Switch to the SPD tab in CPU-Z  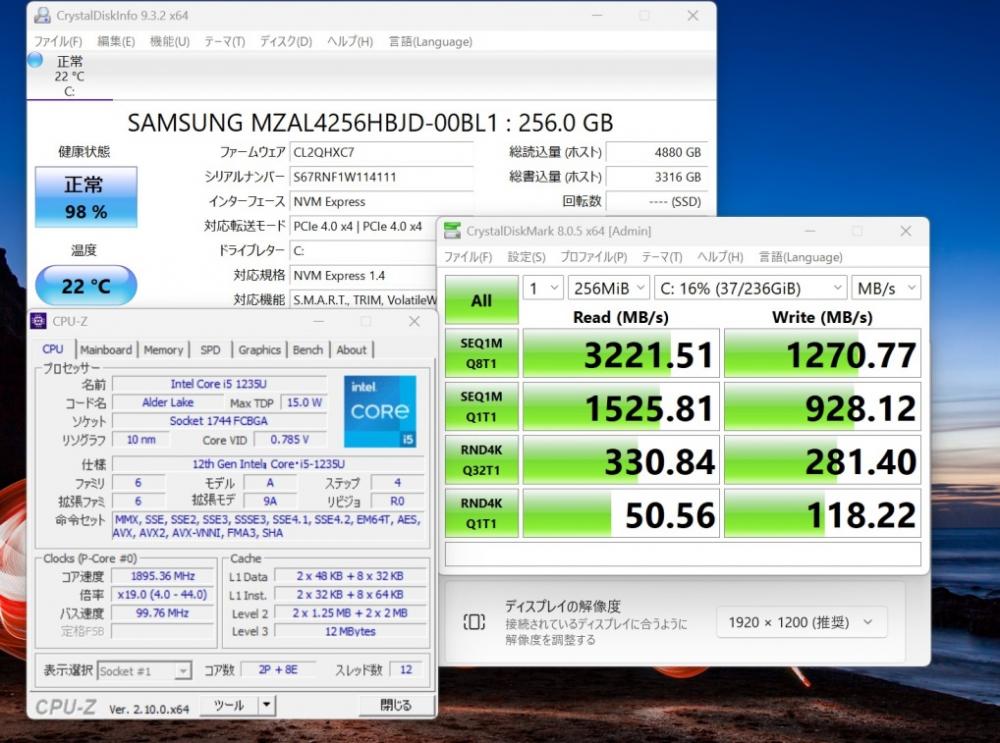[210, 350]
